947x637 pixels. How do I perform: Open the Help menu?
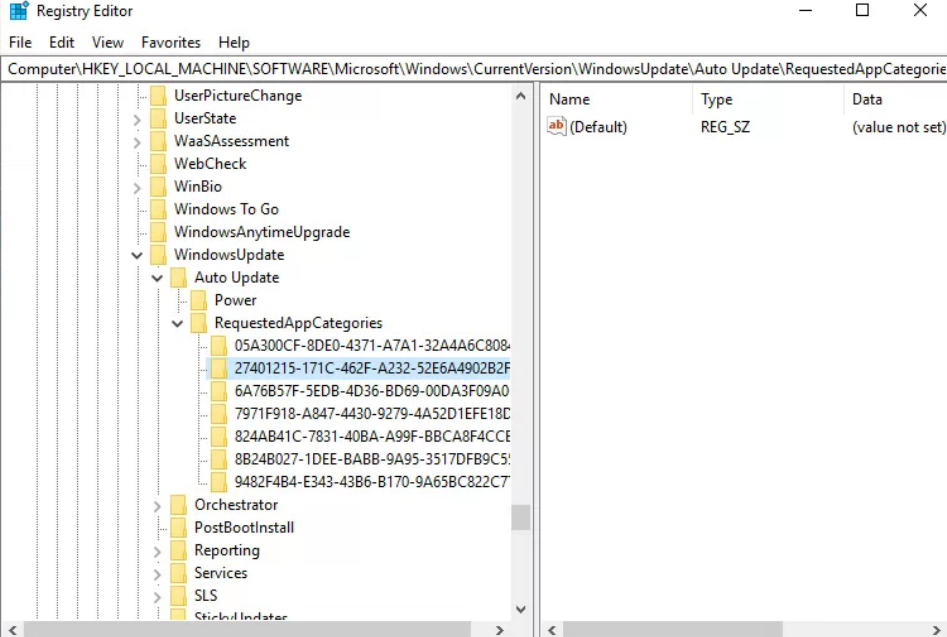pos(234,42)
